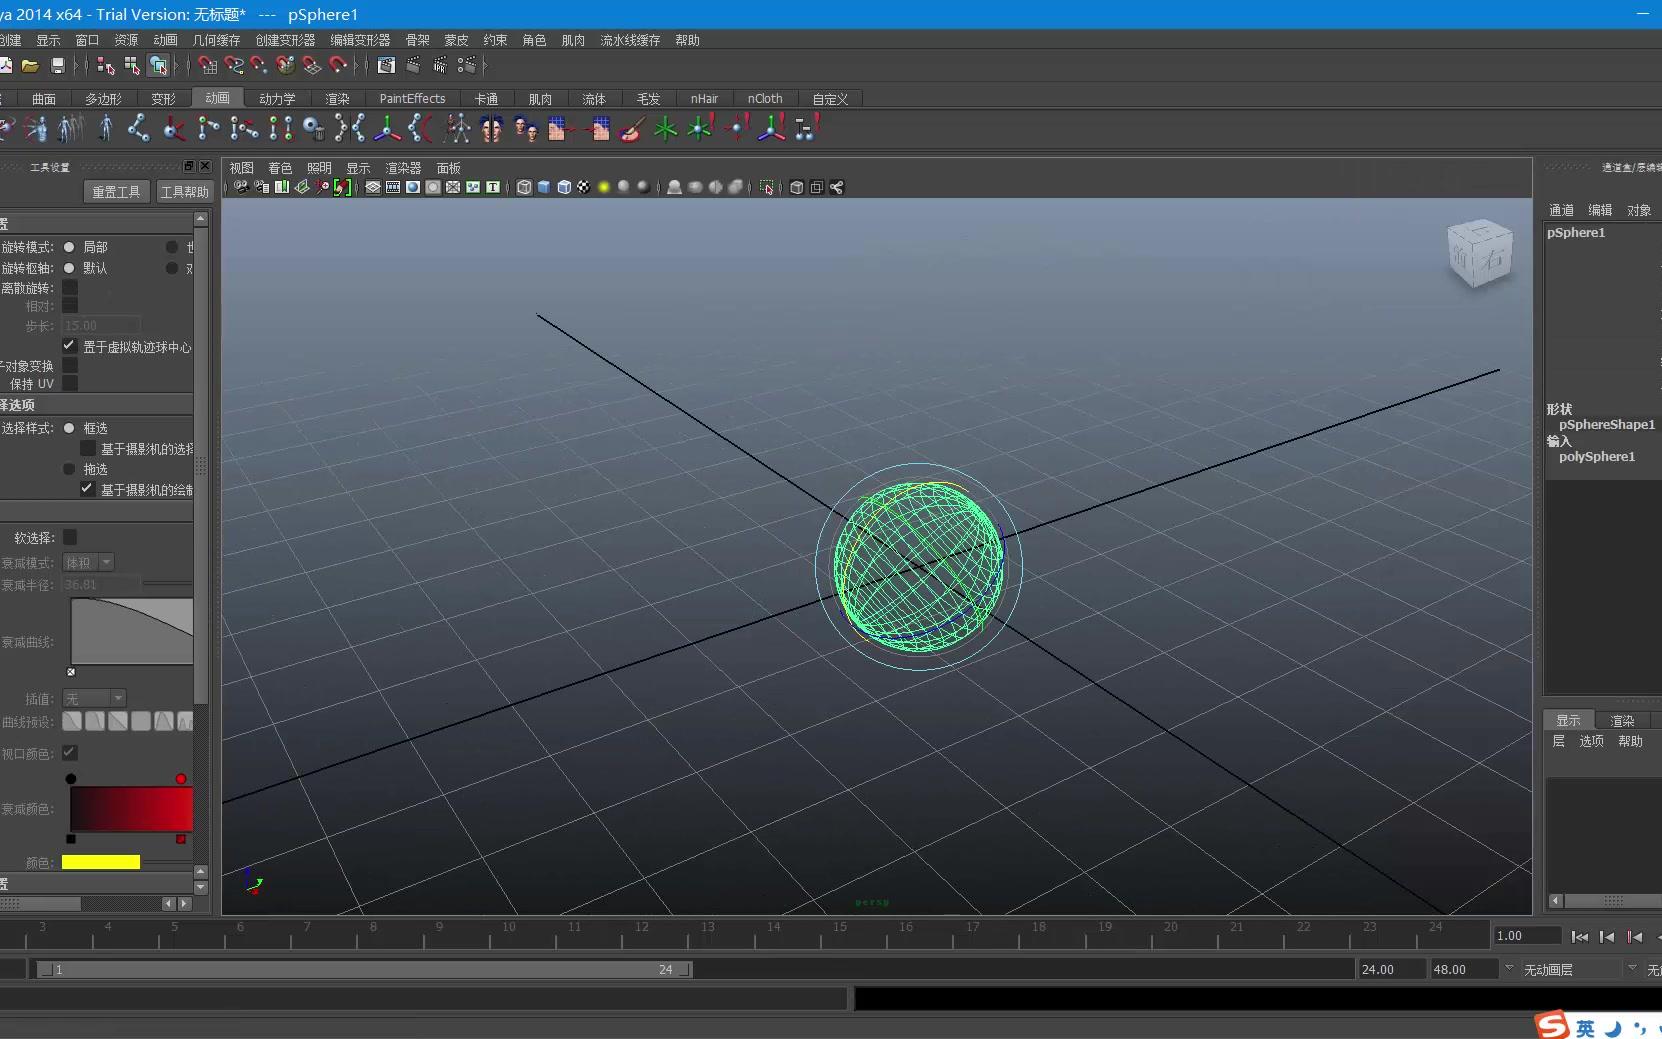Open a scene with the folder icon

pyautogui.click(x=30, y=66)
